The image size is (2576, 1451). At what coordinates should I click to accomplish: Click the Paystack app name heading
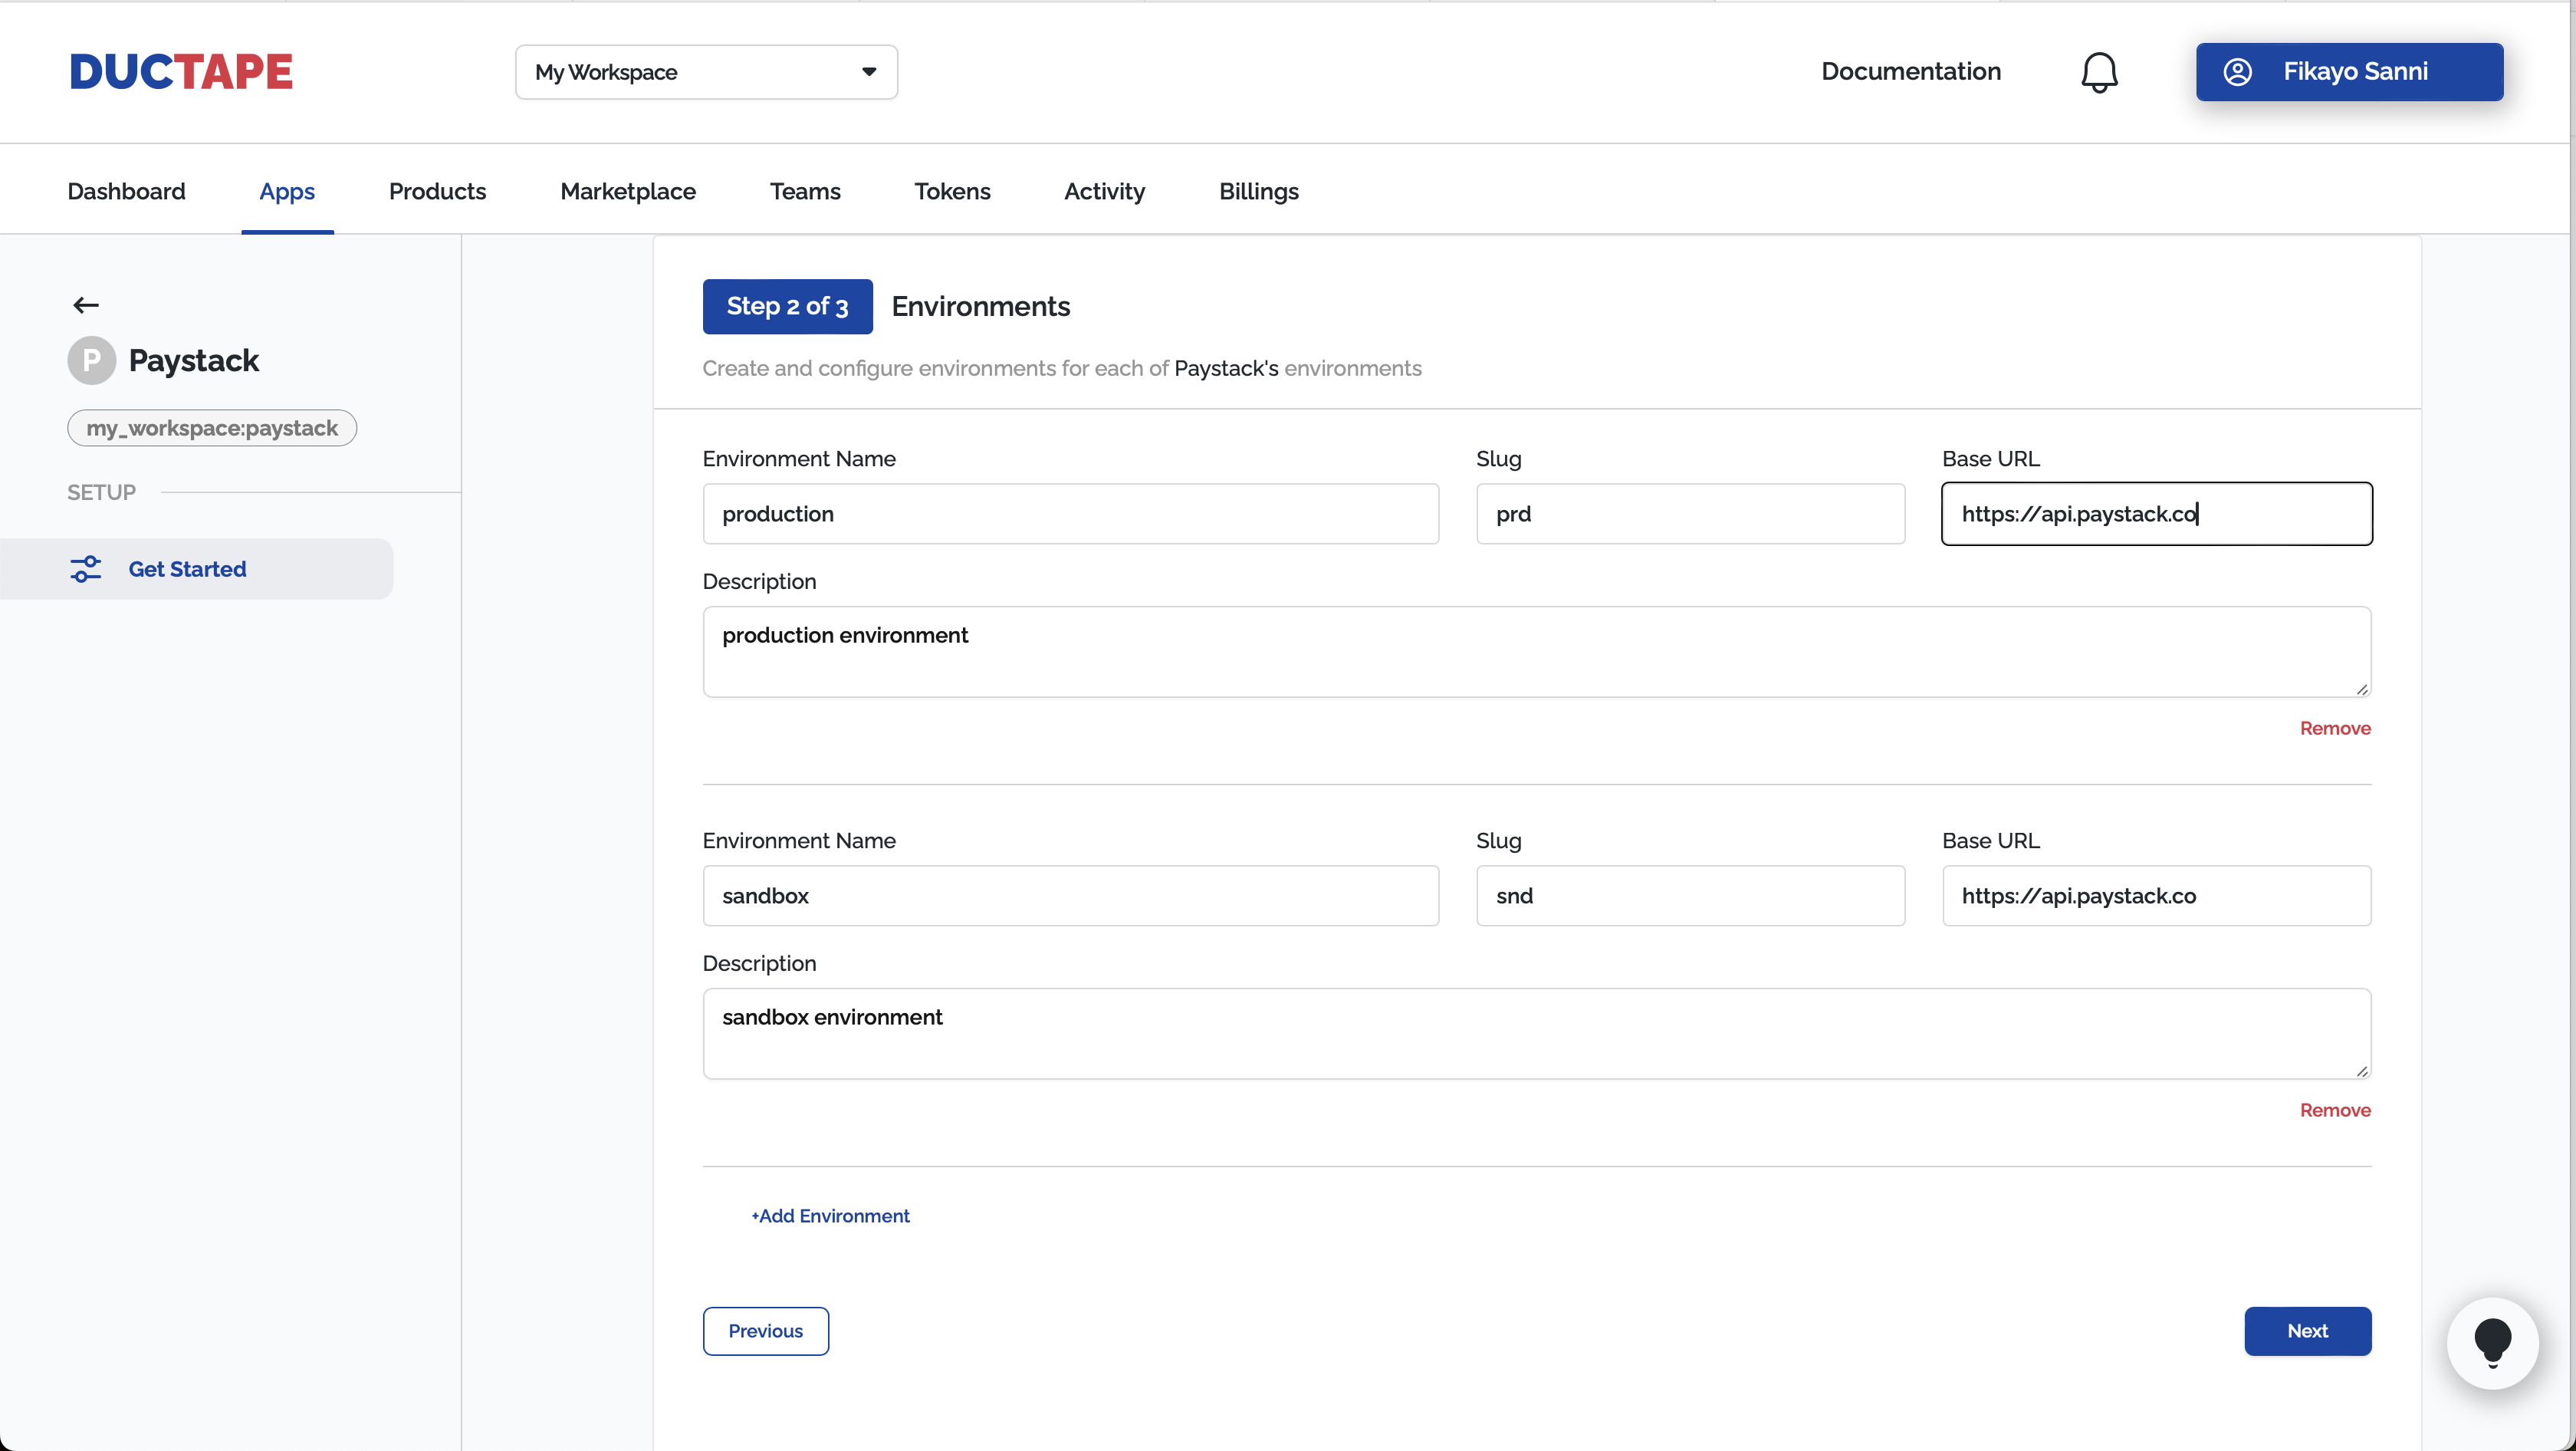(x=194, y=360)
